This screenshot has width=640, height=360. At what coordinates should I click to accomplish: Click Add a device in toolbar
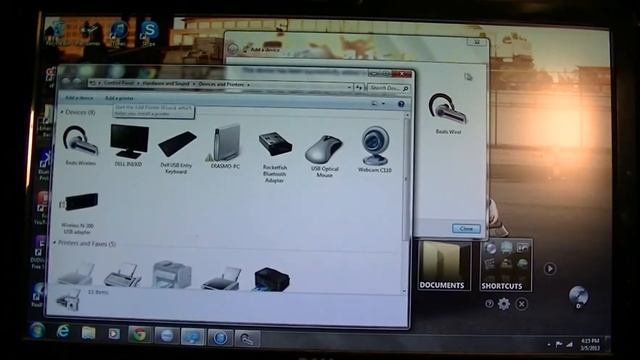(79, 98)
